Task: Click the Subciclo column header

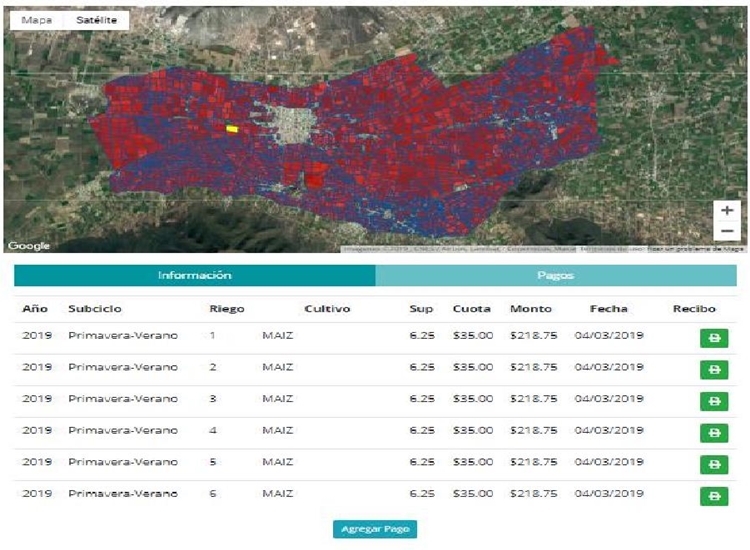Action: [x=95, y=309]
